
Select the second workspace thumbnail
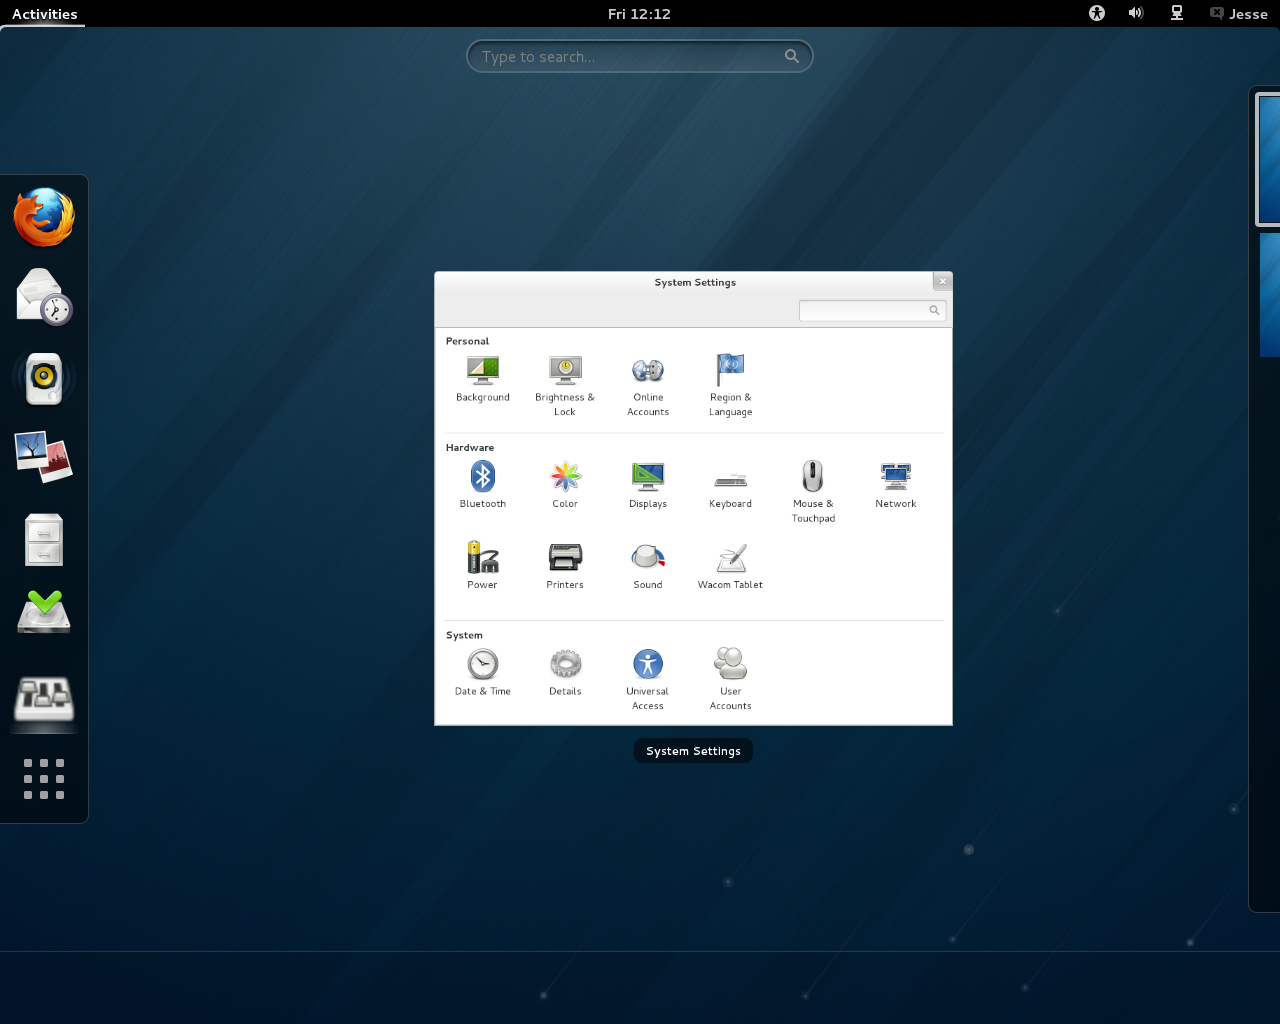coord(1270,295)
